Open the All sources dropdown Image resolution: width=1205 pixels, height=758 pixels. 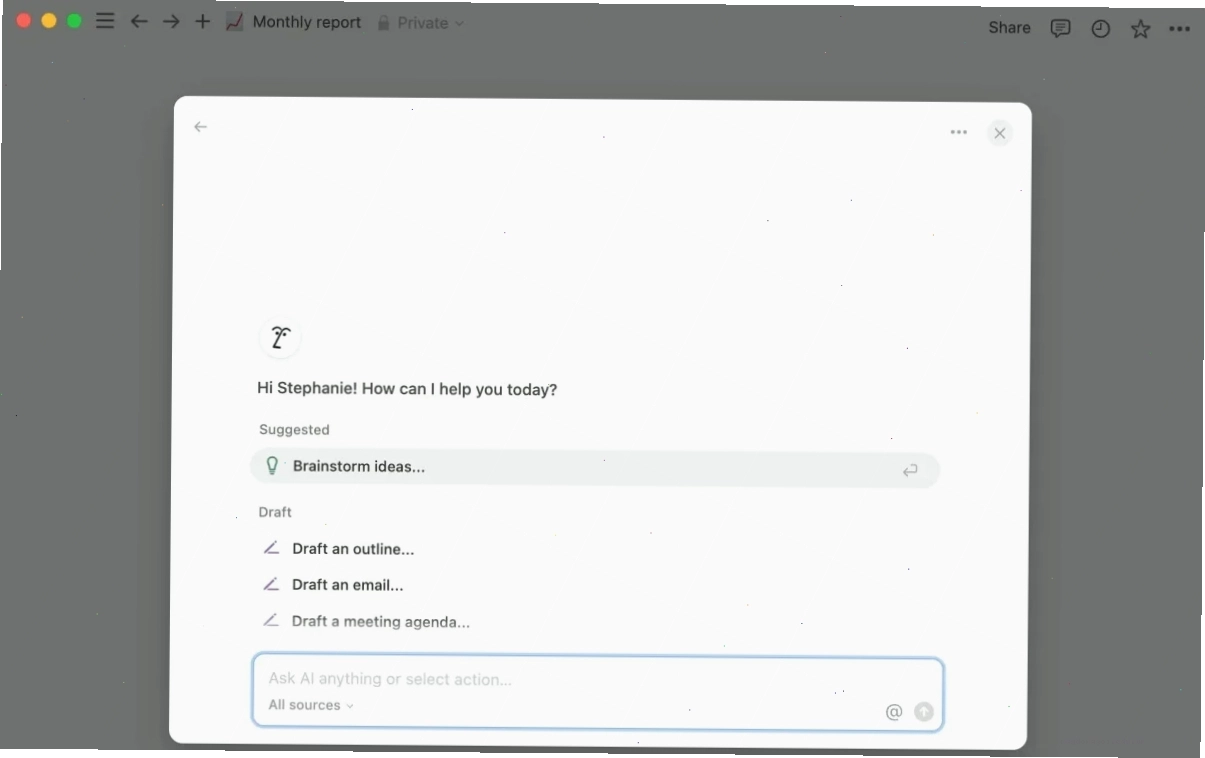311,705
